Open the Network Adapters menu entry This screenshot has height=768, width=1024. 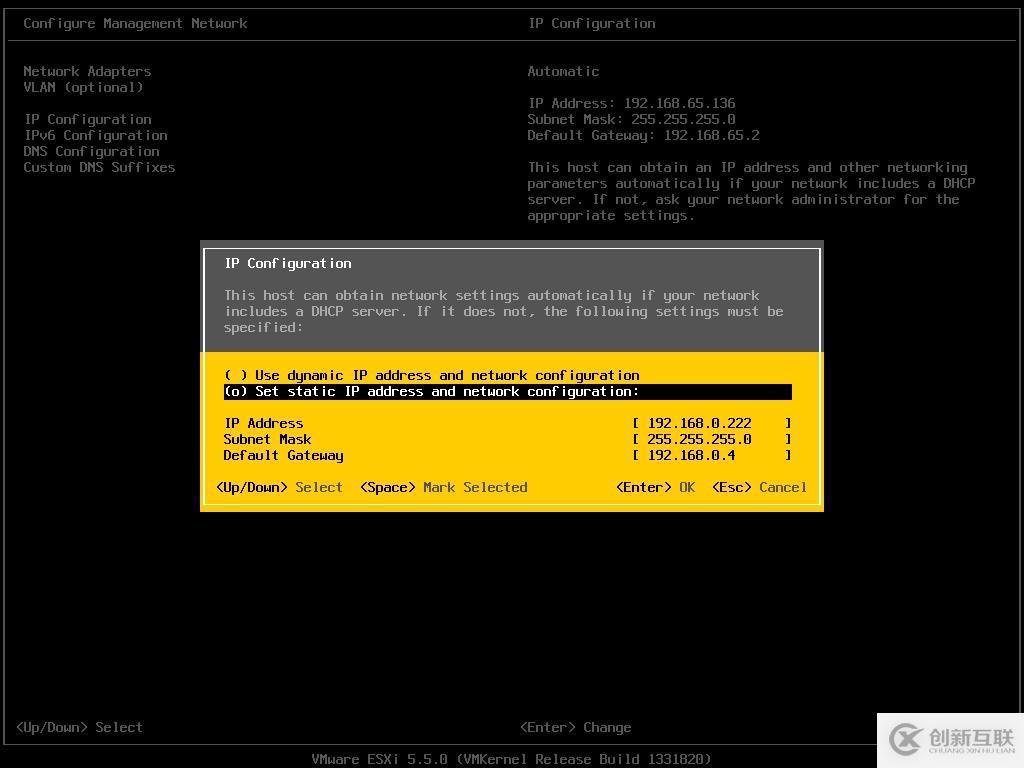[88, 71]
